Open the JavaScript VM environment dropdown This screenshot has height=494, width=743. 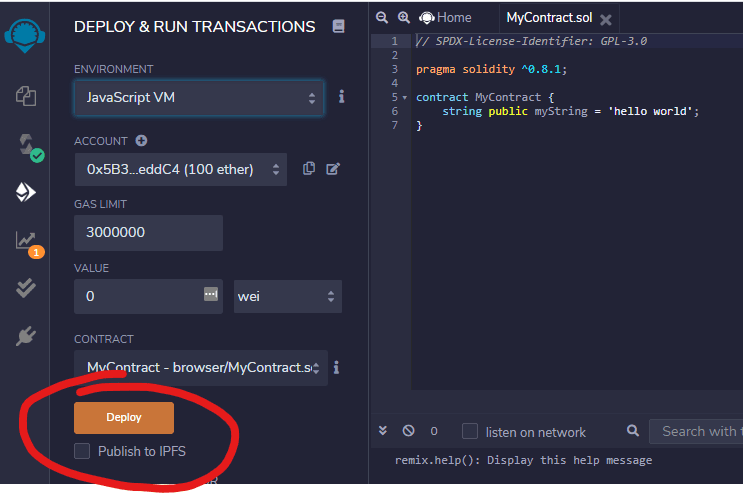pyautogui.click(x=199, y=98)
